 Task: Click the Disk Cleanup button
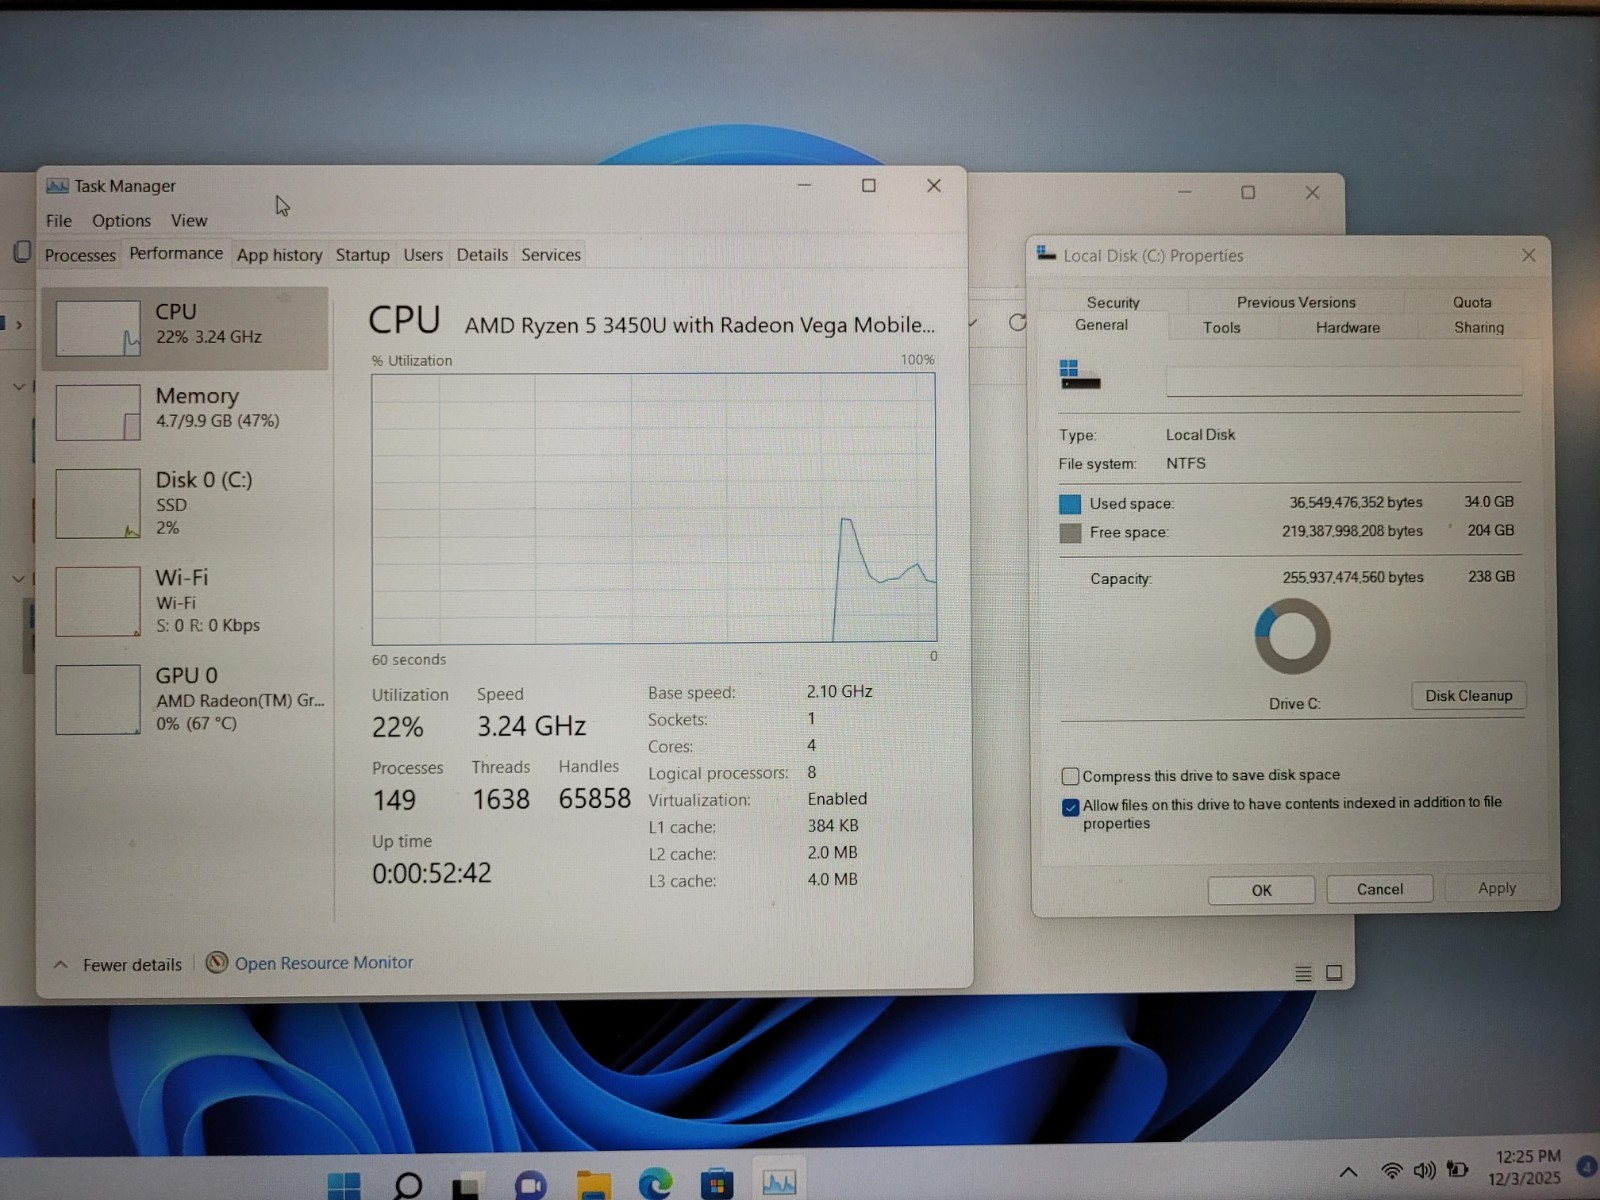1469,696
